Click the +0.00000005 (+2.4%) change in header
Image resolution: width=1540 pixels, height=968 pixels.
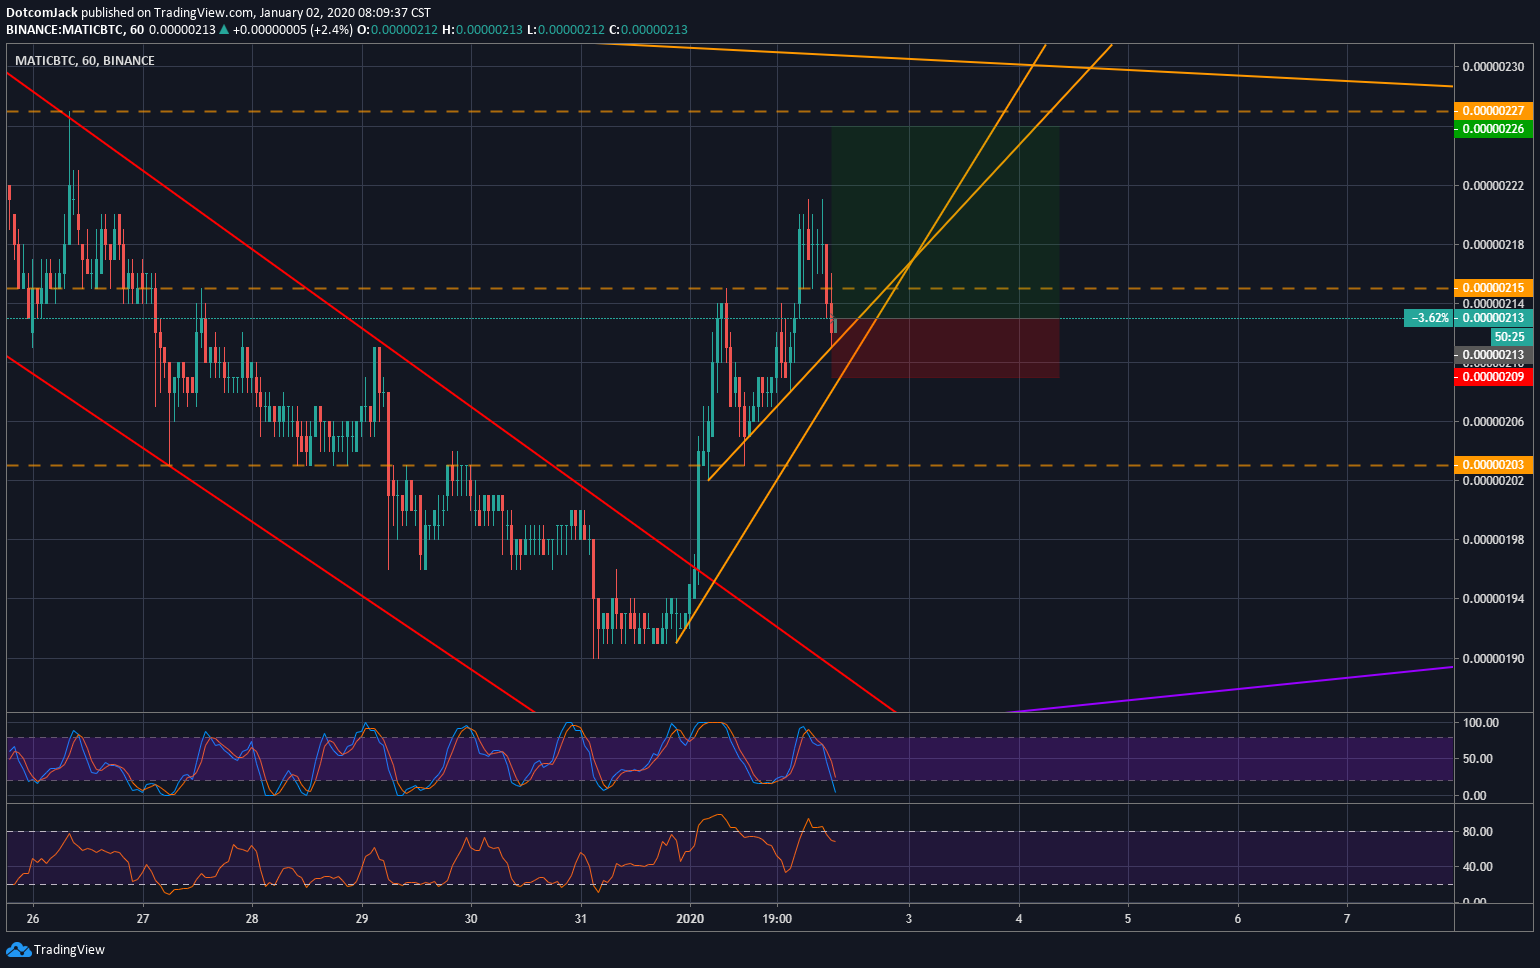click(x=292, y=29)
